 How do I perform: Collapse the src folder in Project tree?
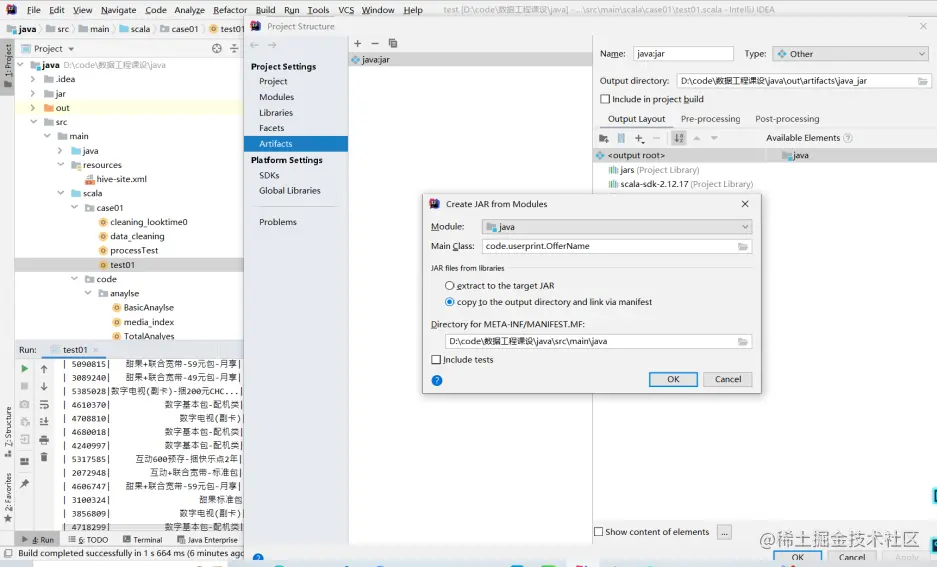pos(33,122)
